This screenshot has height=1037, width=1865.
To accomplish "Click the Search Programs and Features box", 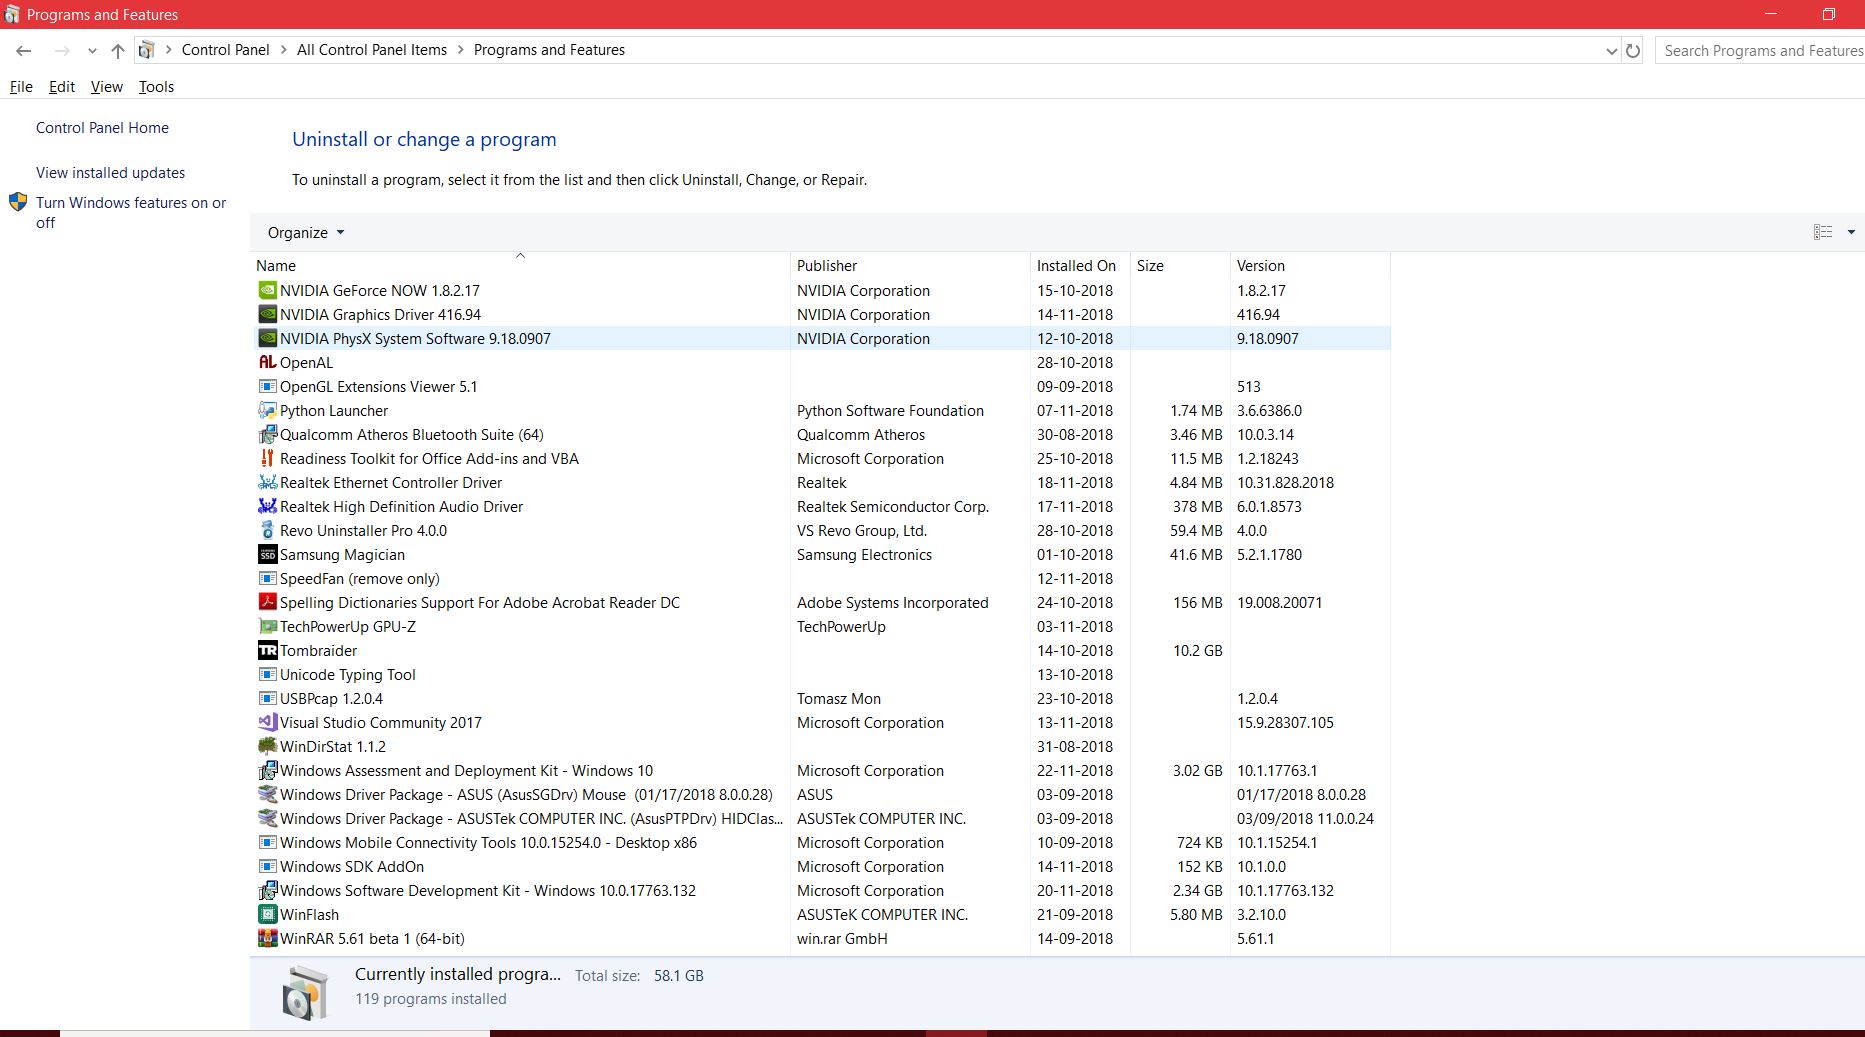I will coord(1760,51).
